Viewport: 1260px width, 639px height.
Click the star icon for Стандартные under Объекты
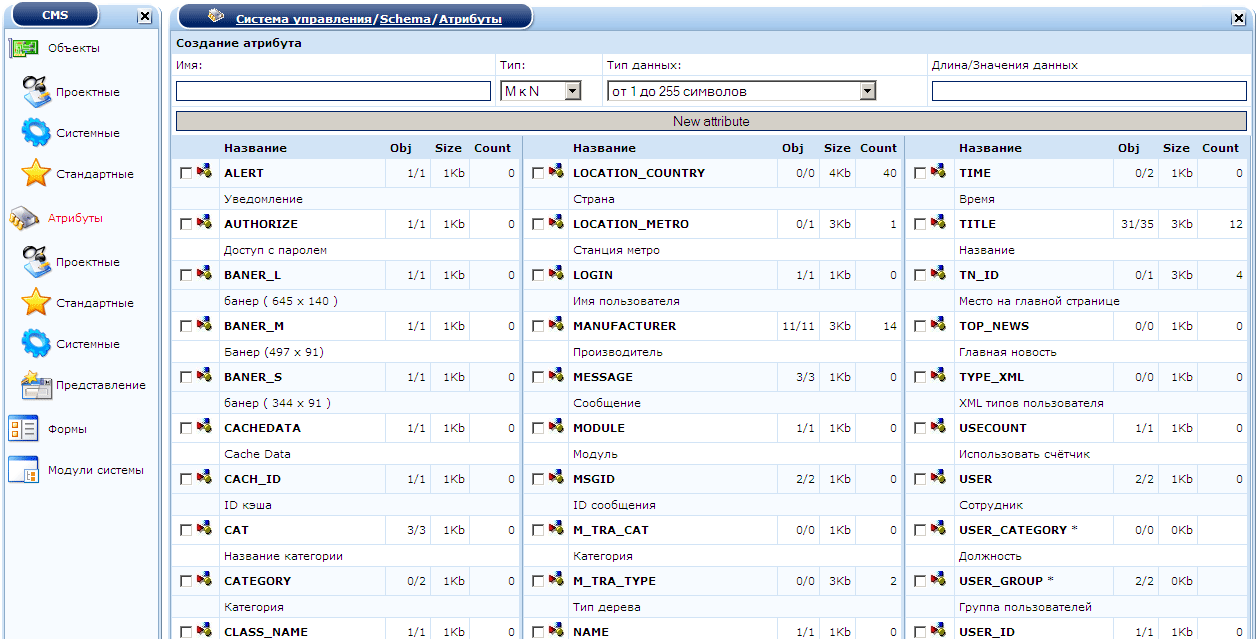pos(36,174)
